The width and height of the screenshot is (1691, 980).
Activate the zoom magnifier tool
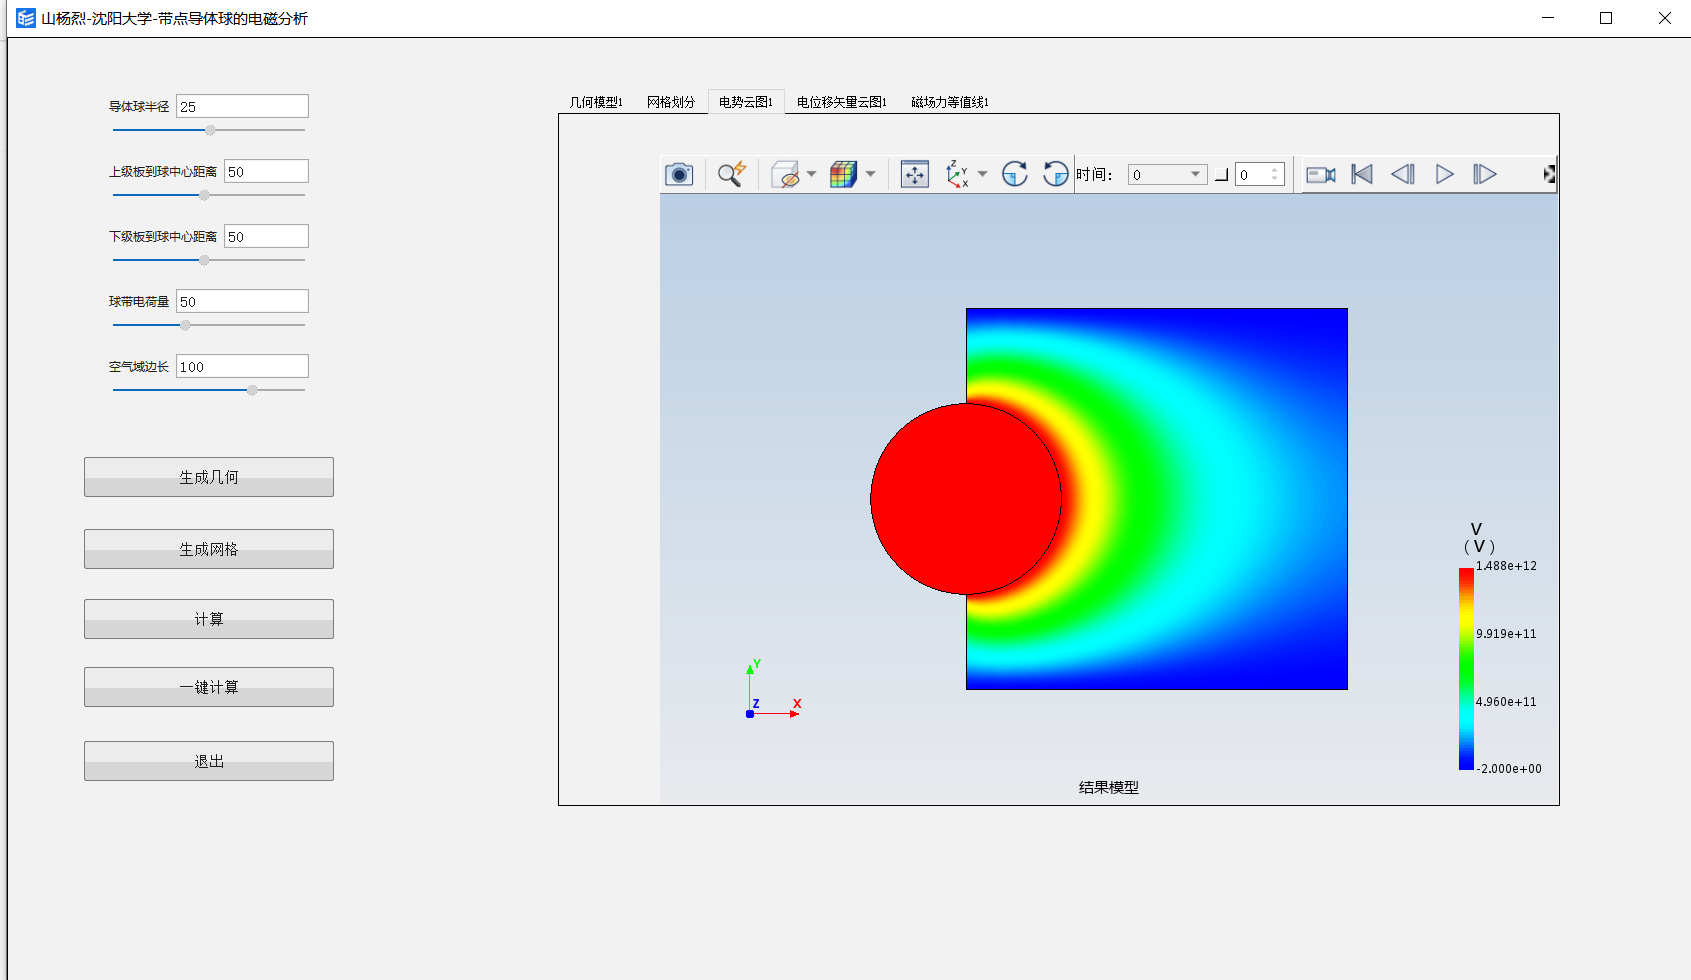[x=732, y=174]
